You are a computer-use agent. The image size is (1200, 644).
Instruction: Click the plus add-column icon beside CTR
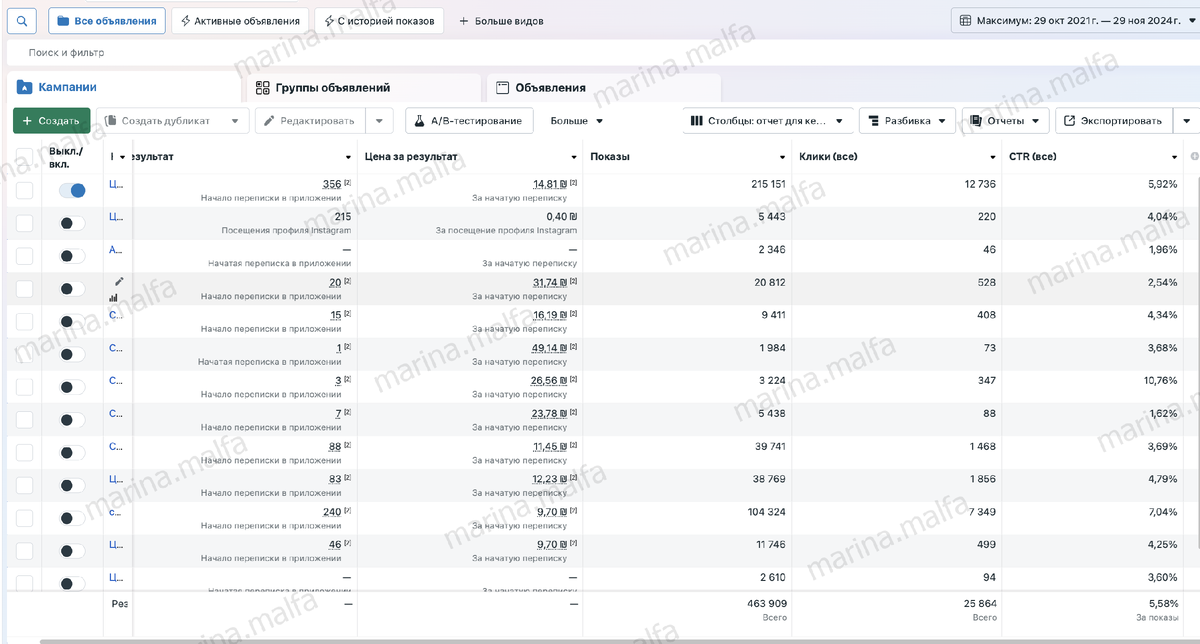[1194, 157]
